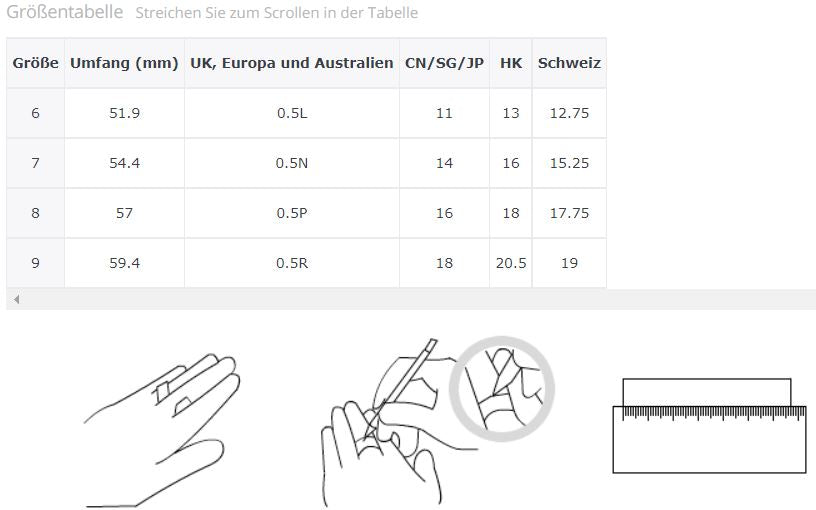816x510 pixels.
Task: Select the size 6 row cell
Action: (x=35, y=113)
